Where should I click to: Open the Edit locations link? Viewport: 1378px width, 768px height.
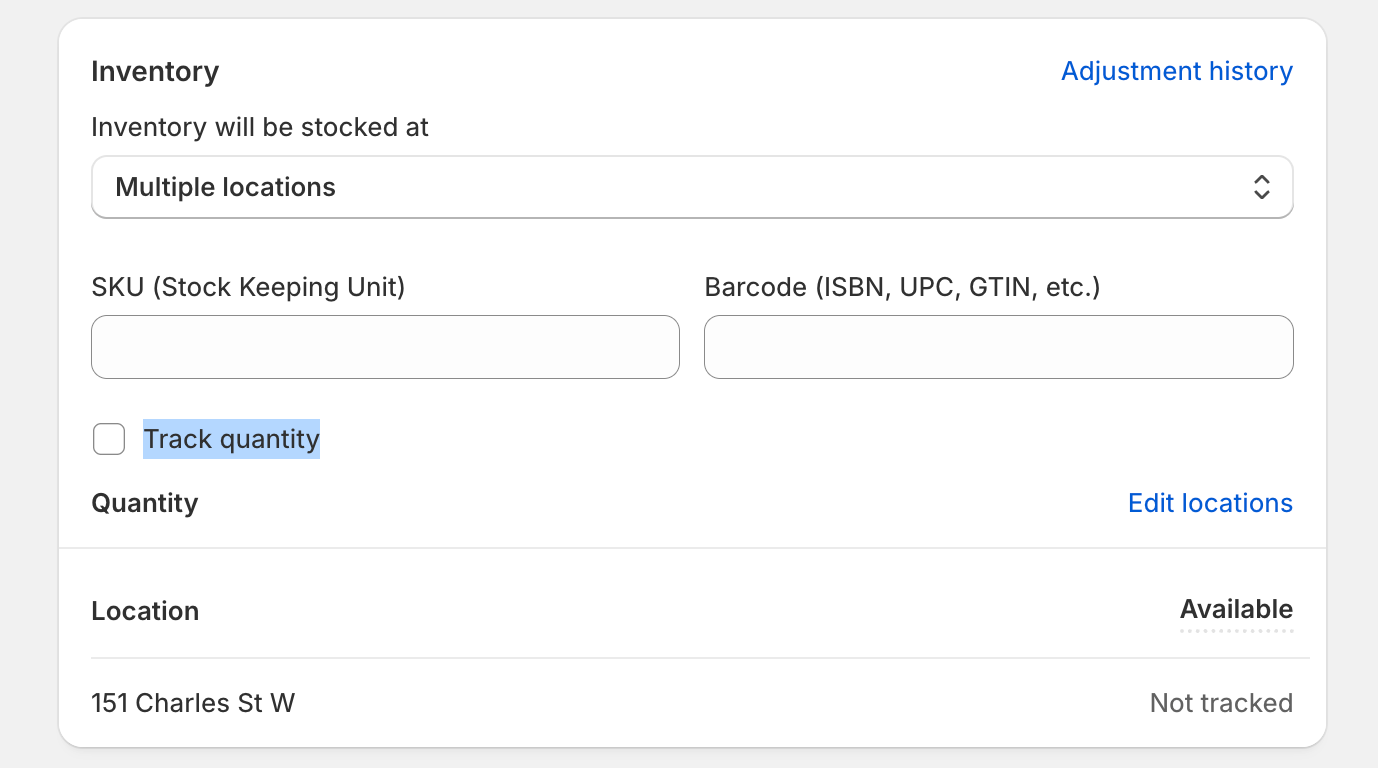1210,503
